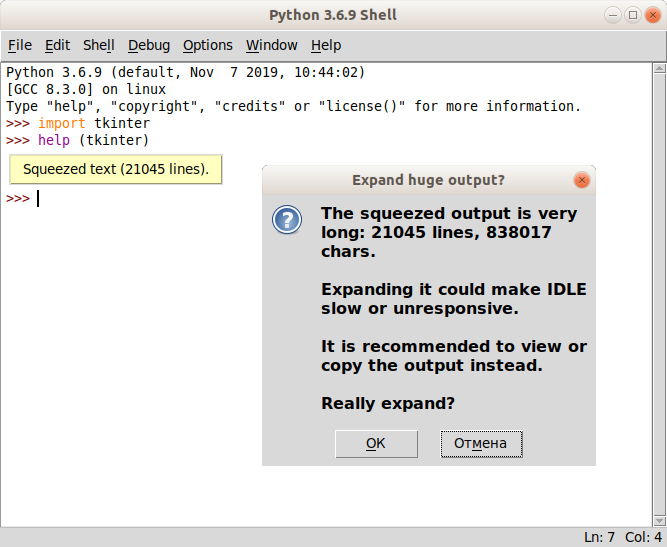Screen dimensions: 667x547
Task: Open the Window menu
Action: pyautogui.click(x=272, y=45)
